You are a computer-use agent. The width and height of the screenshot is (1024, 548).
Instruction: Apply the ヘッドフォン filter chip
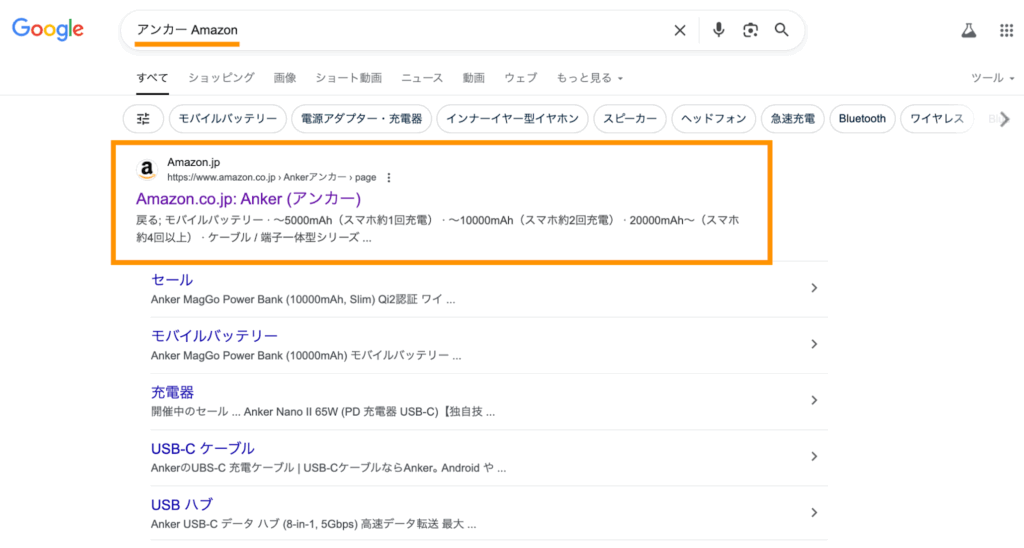pos(714,119)
